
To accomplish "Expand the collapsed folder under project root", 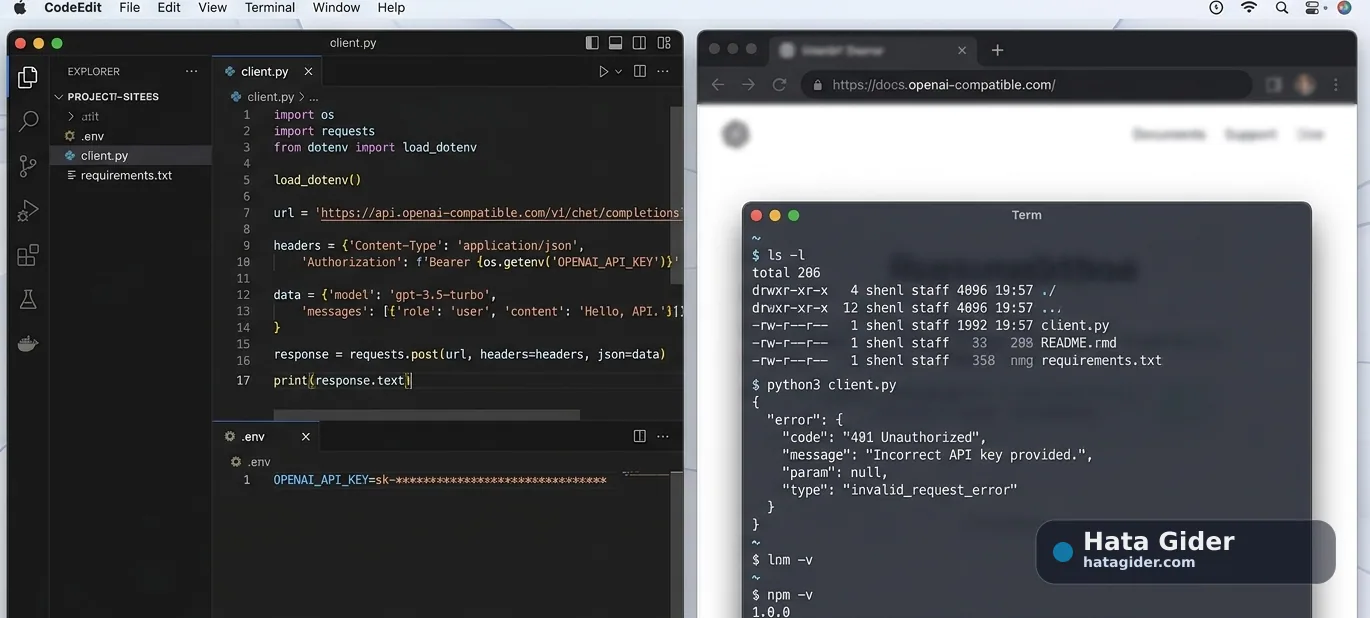I will 85,116.
